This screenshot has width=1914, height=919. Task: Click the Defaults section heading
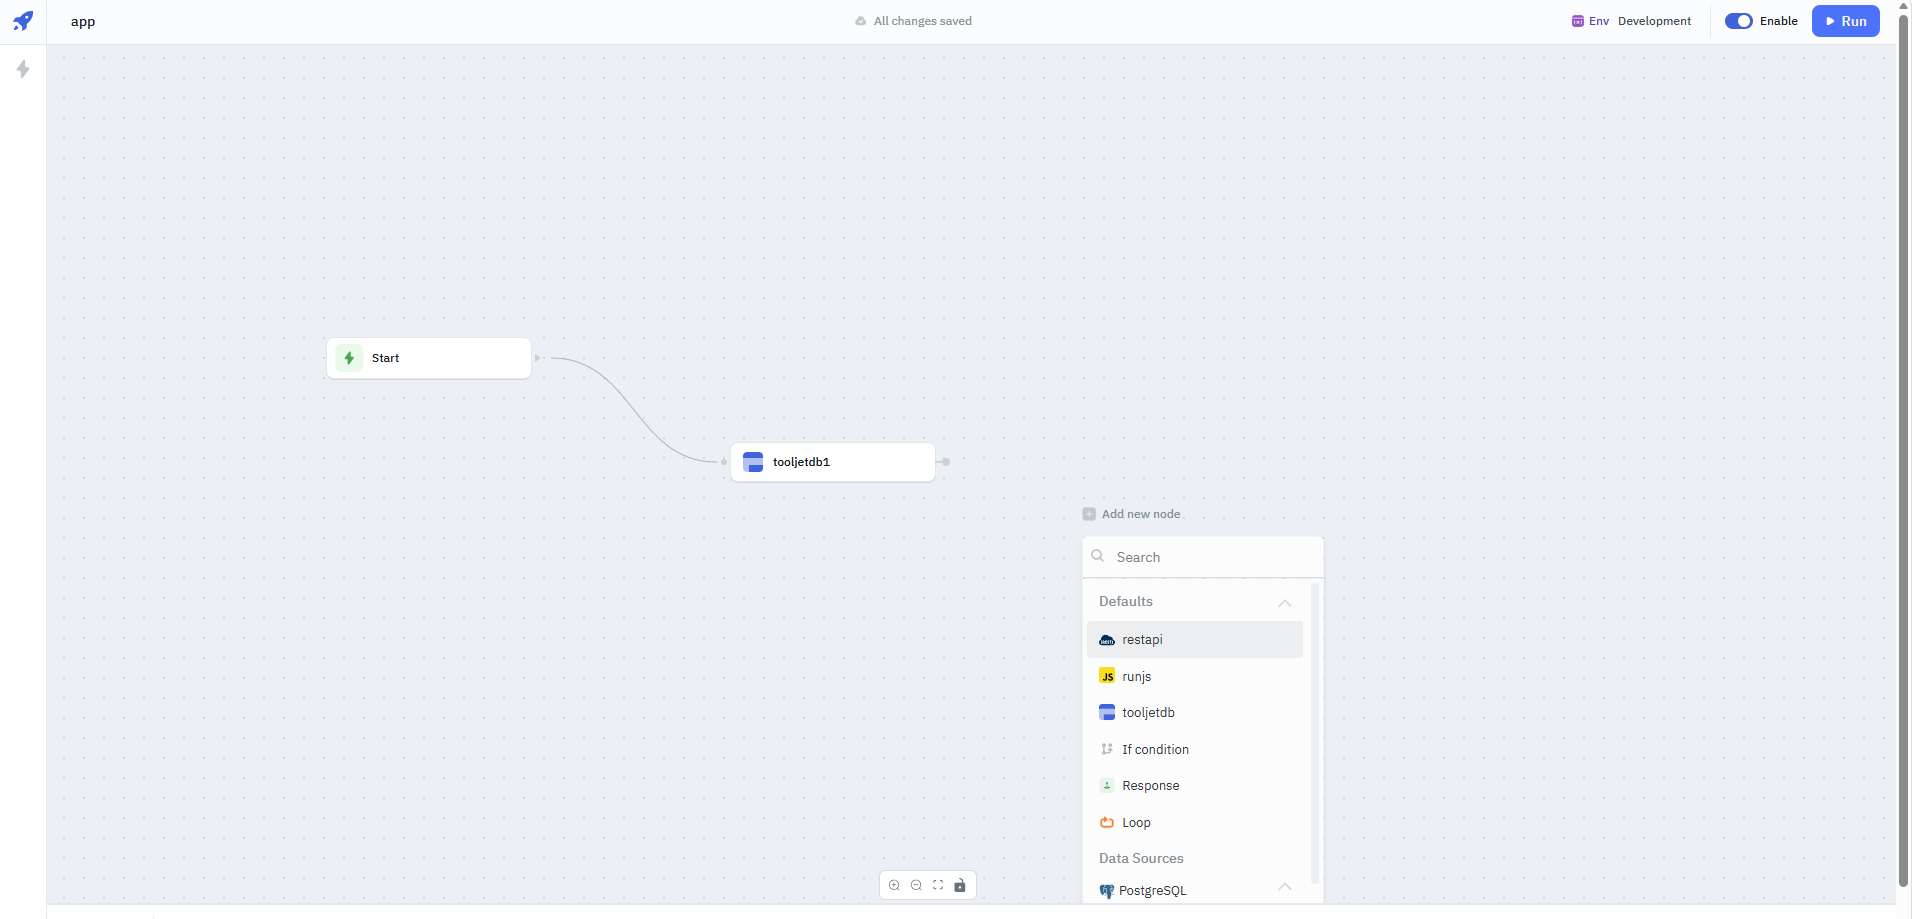pos(1126,601)
